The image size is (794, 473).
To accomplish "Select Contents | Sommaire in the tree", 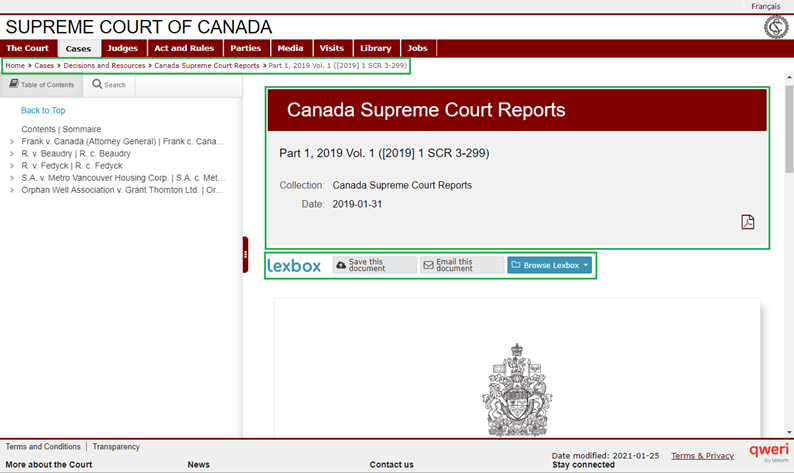I will [60, 130].
